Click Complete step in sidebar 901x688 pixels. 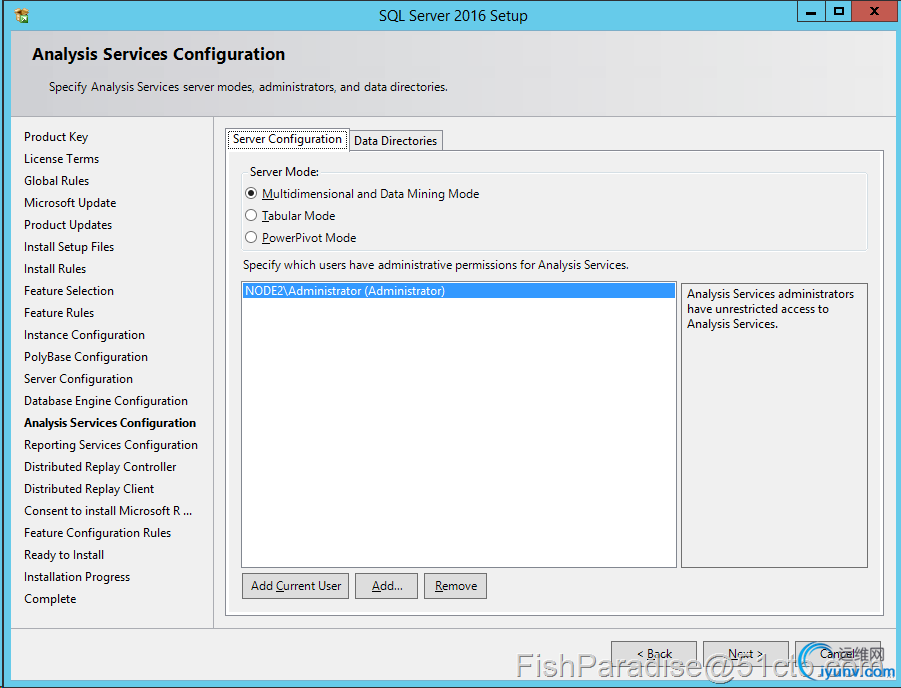[50, 599]
